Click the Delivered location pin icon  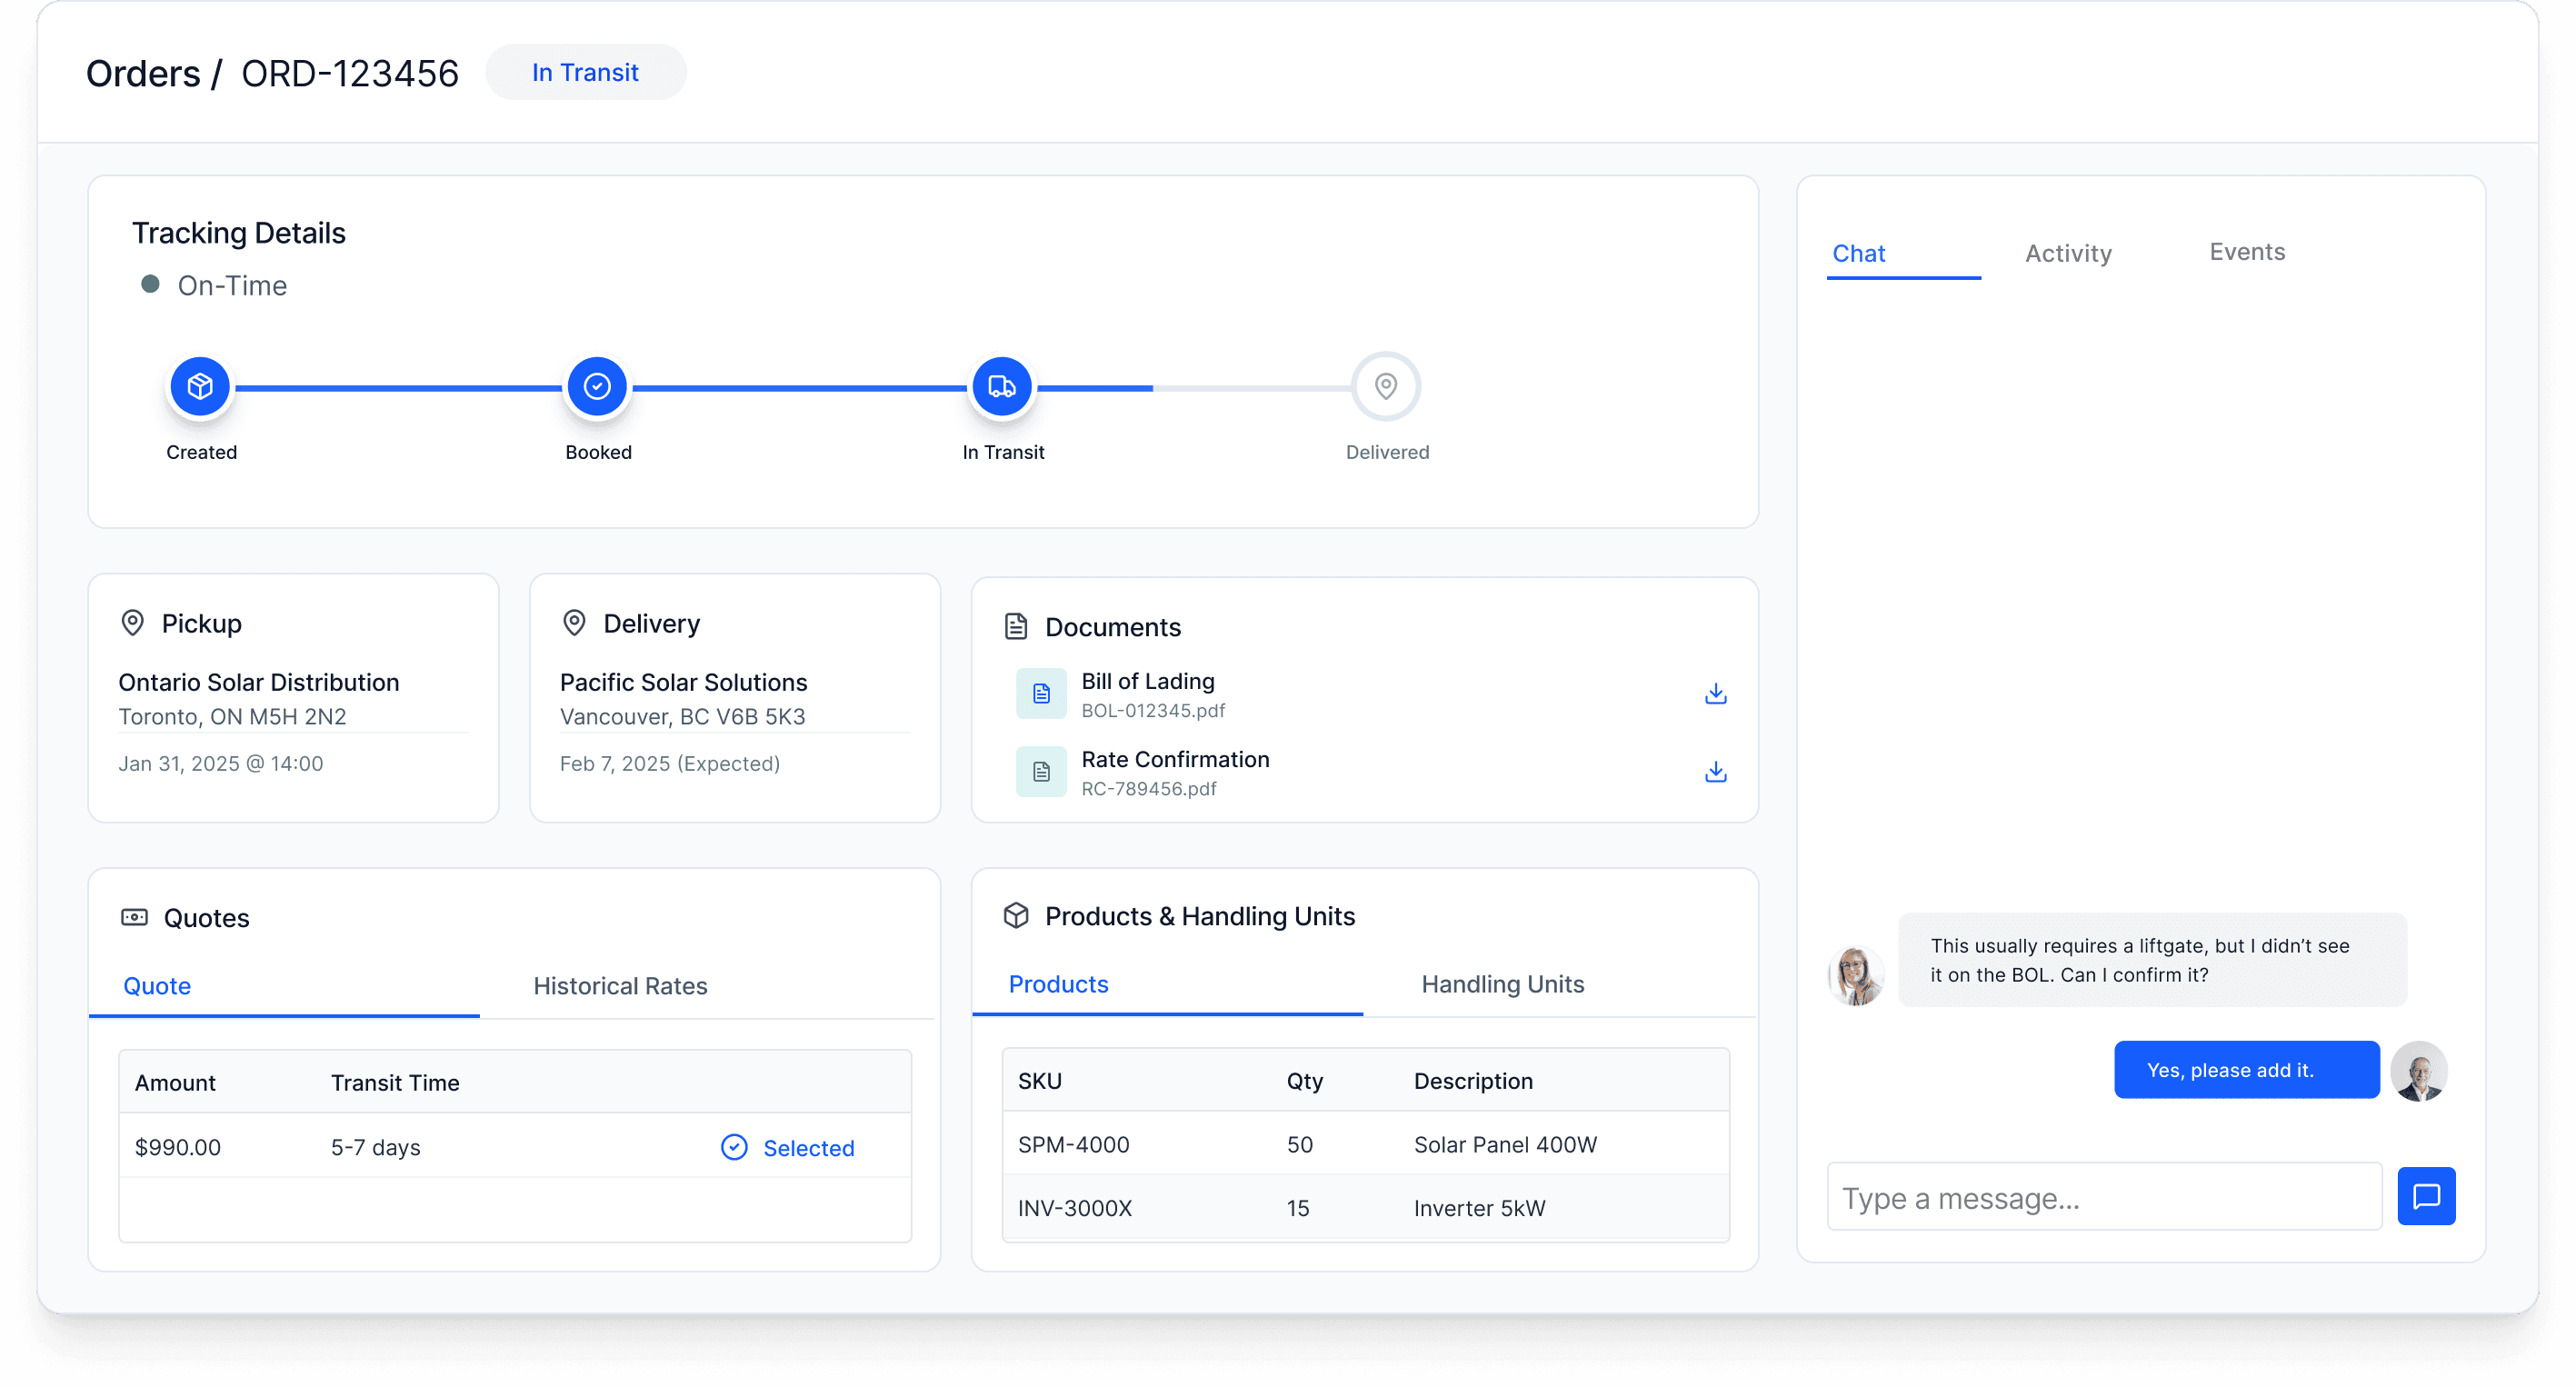coord(1385,386)
